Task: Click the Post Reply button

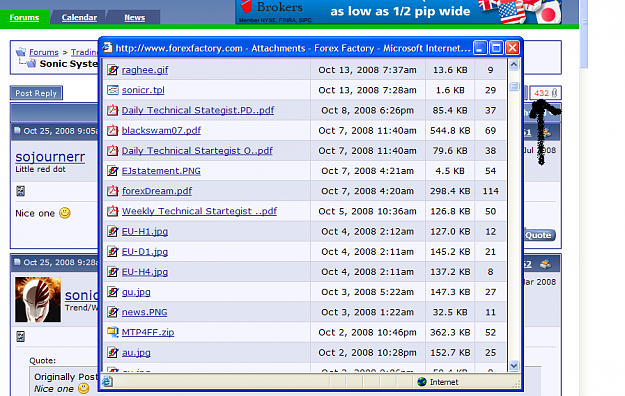Action: 36,93
